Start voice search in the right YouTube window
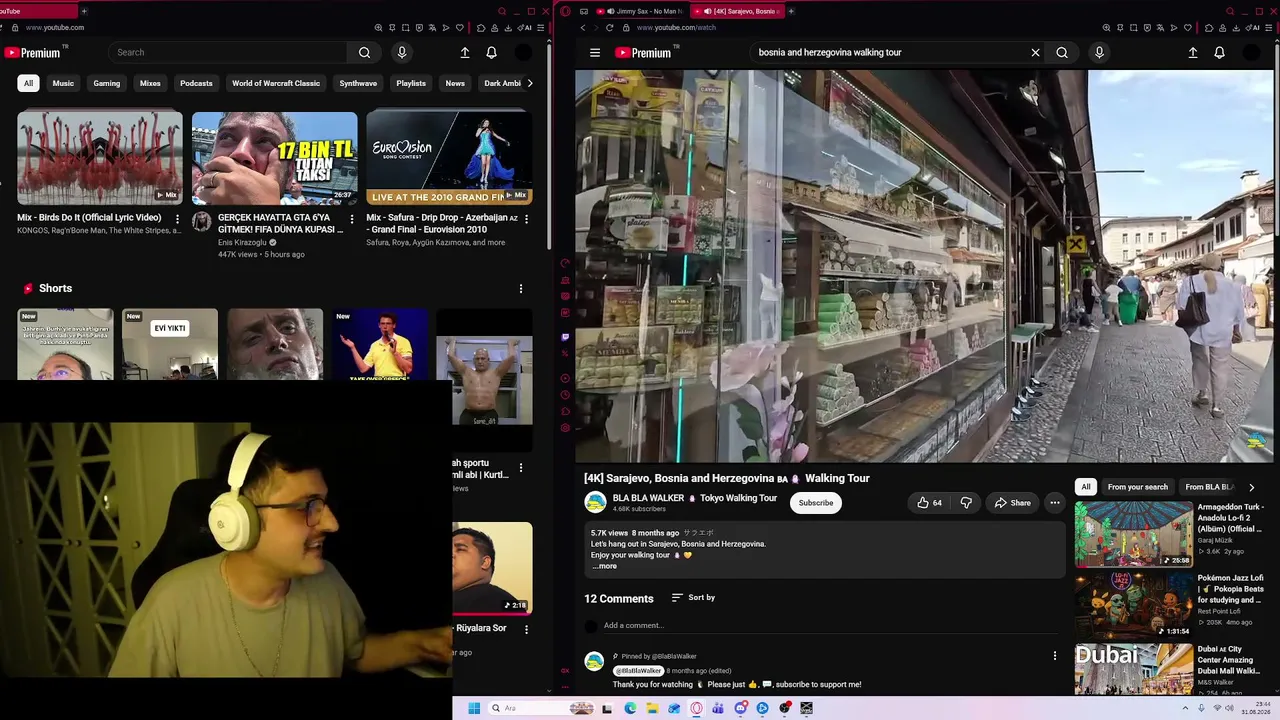 pyautogui.click(x=1099, y=53)
